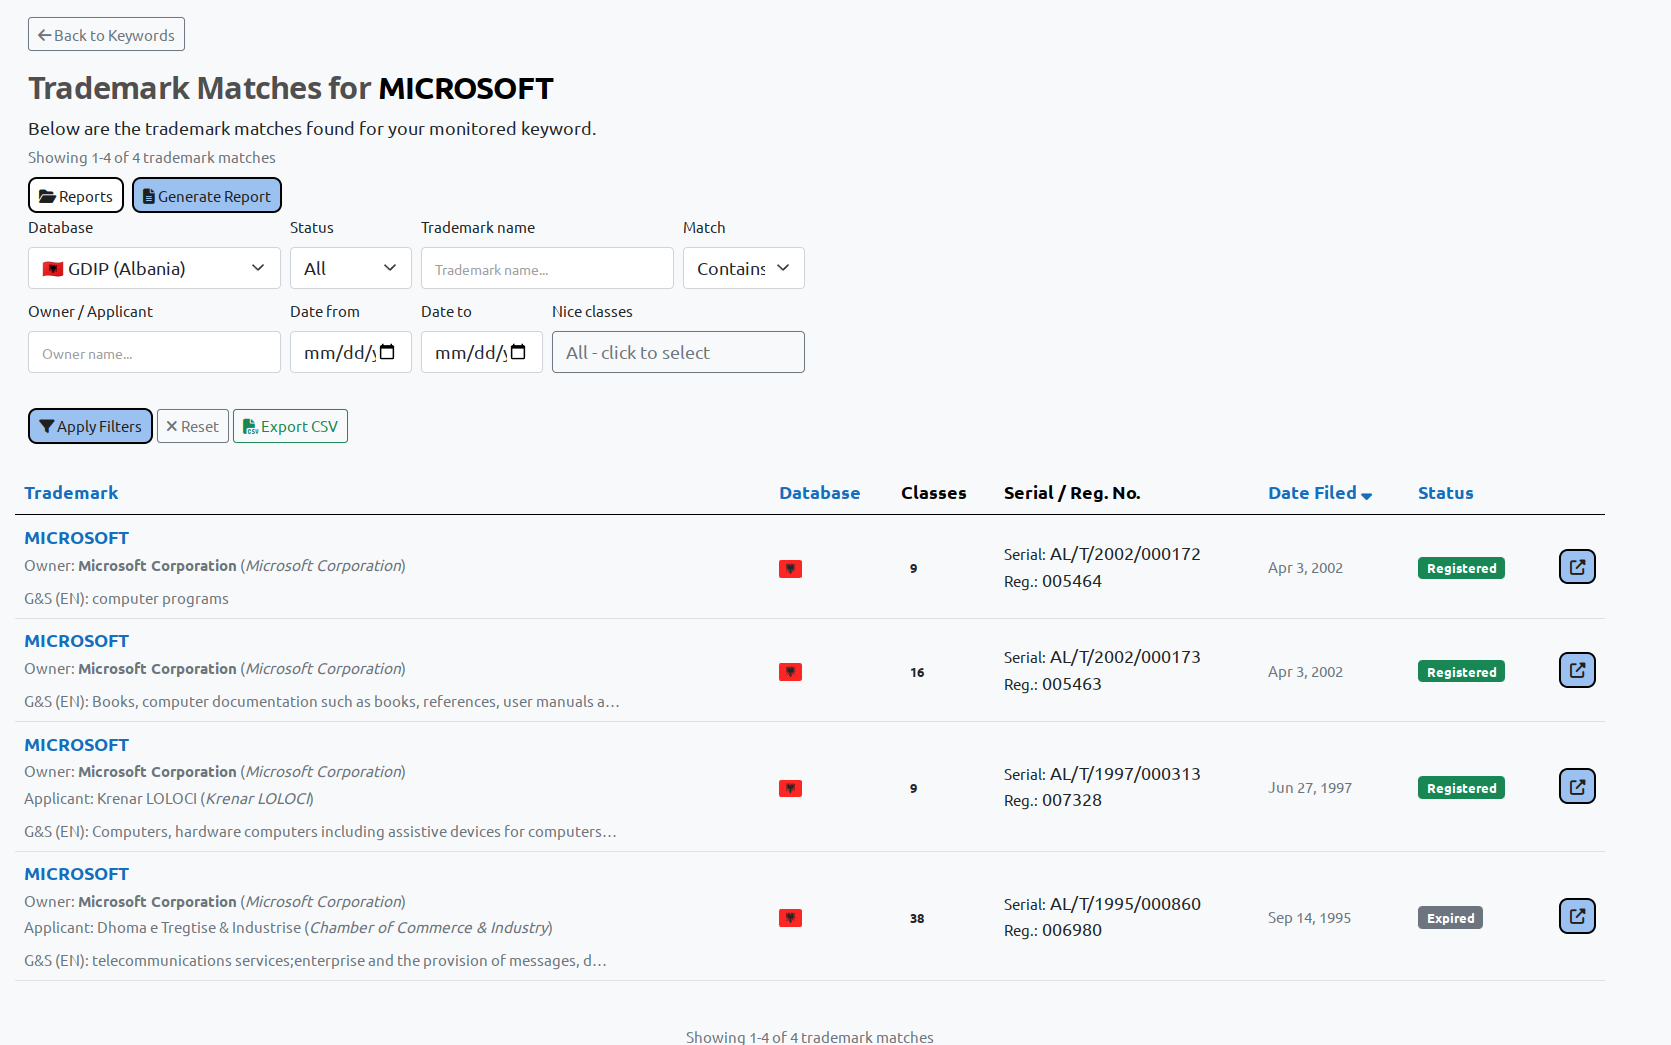Click Registered badge for serial AL/T/1997/000313

1461,788
